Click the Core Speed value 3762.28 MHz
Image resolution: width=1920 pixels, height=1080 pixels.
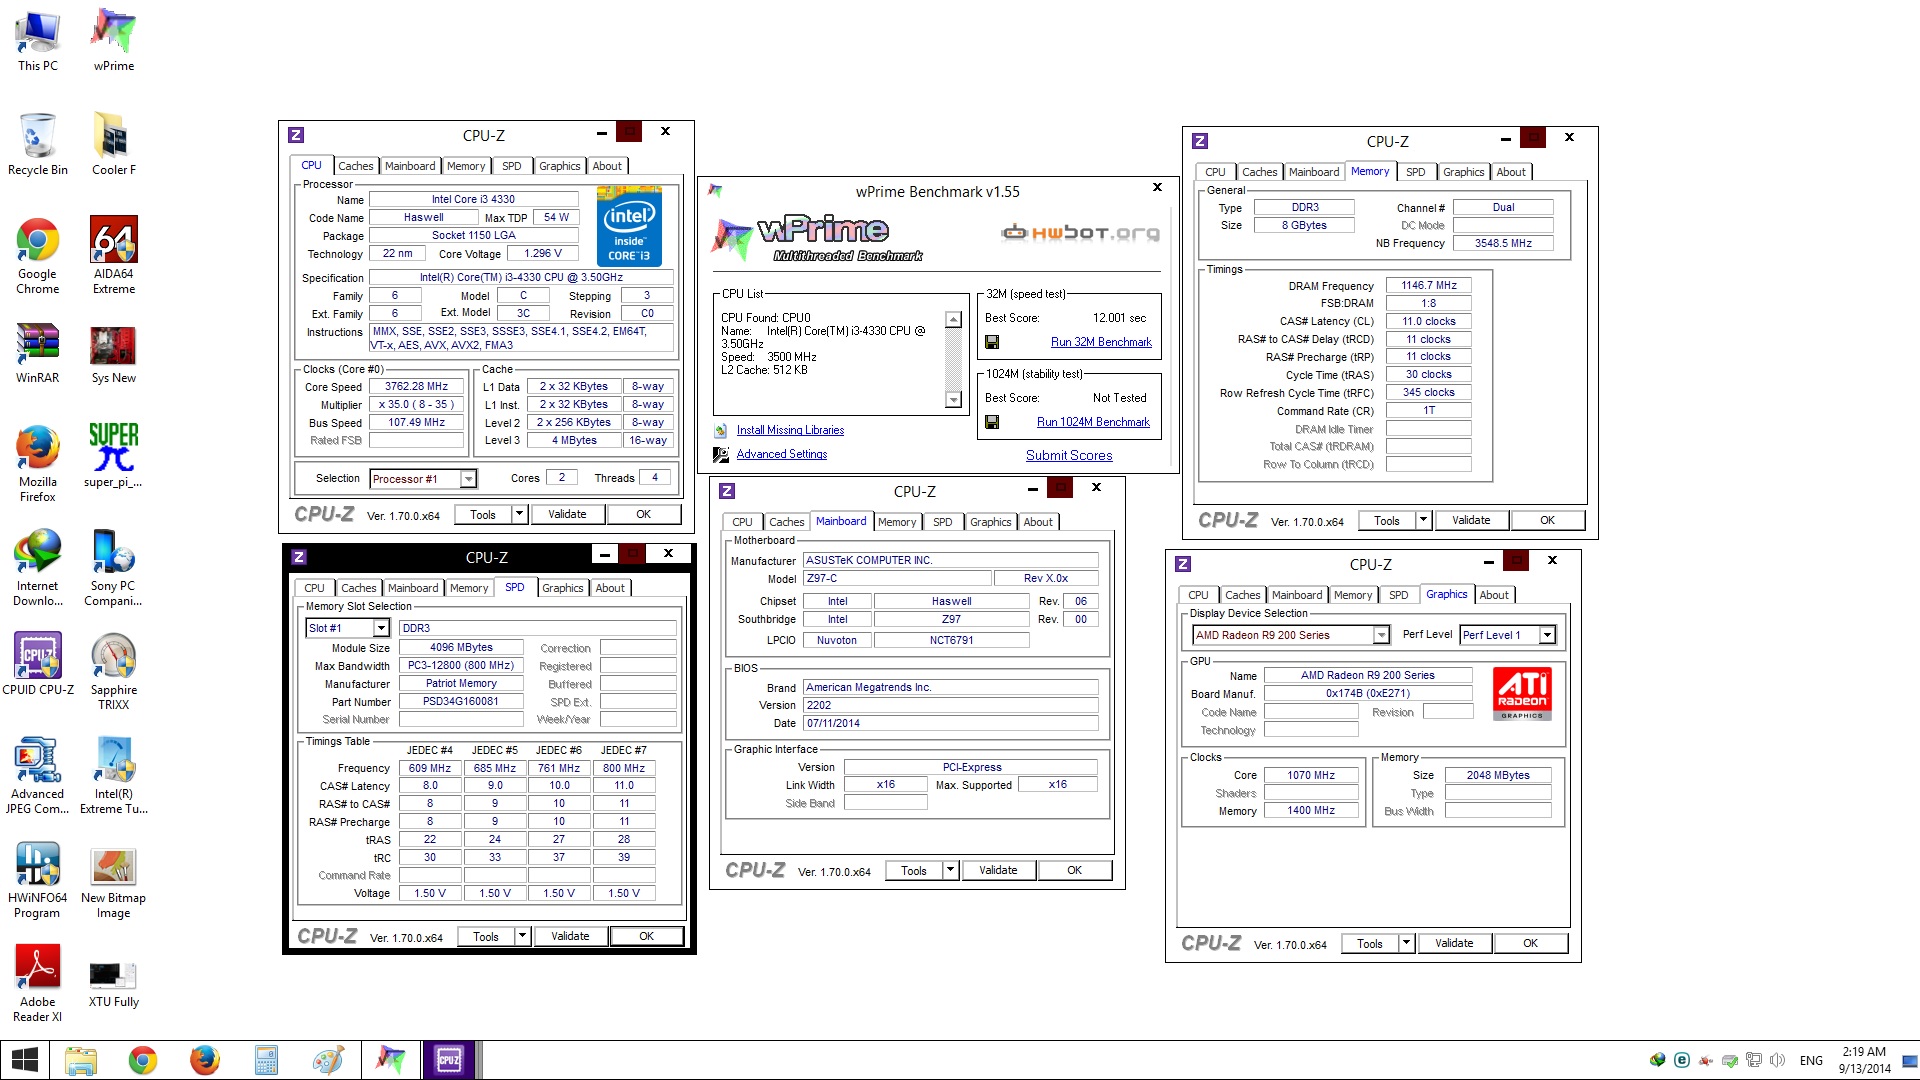[x=416, y=386]
